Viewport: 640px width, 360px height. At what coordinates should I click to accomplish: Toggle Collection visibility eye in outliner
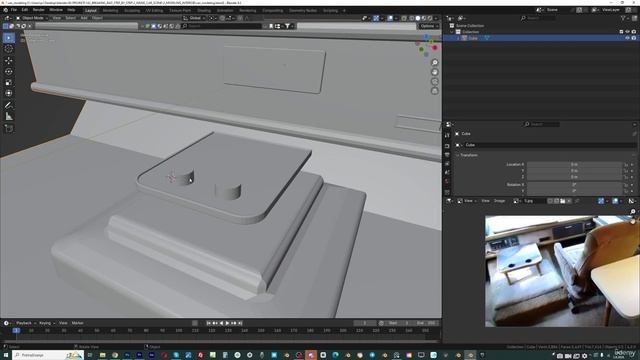coord(627,32)
